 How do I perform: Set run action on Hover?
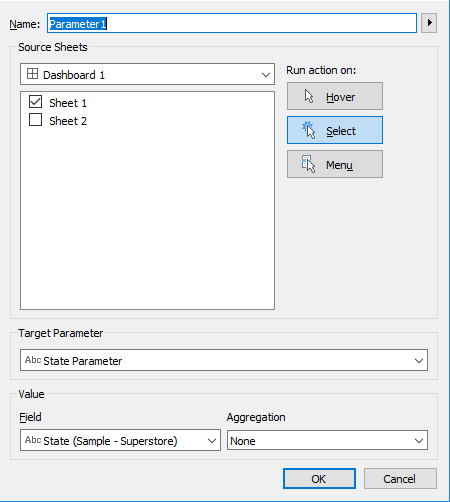pyautogui.click(x=335, y=96)
